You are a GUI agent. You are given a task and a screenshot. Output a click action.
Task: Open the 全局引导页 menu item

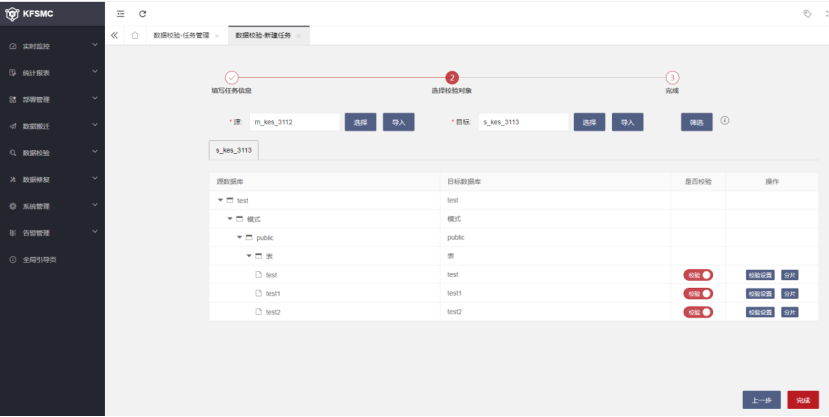[x=52, y=260]
